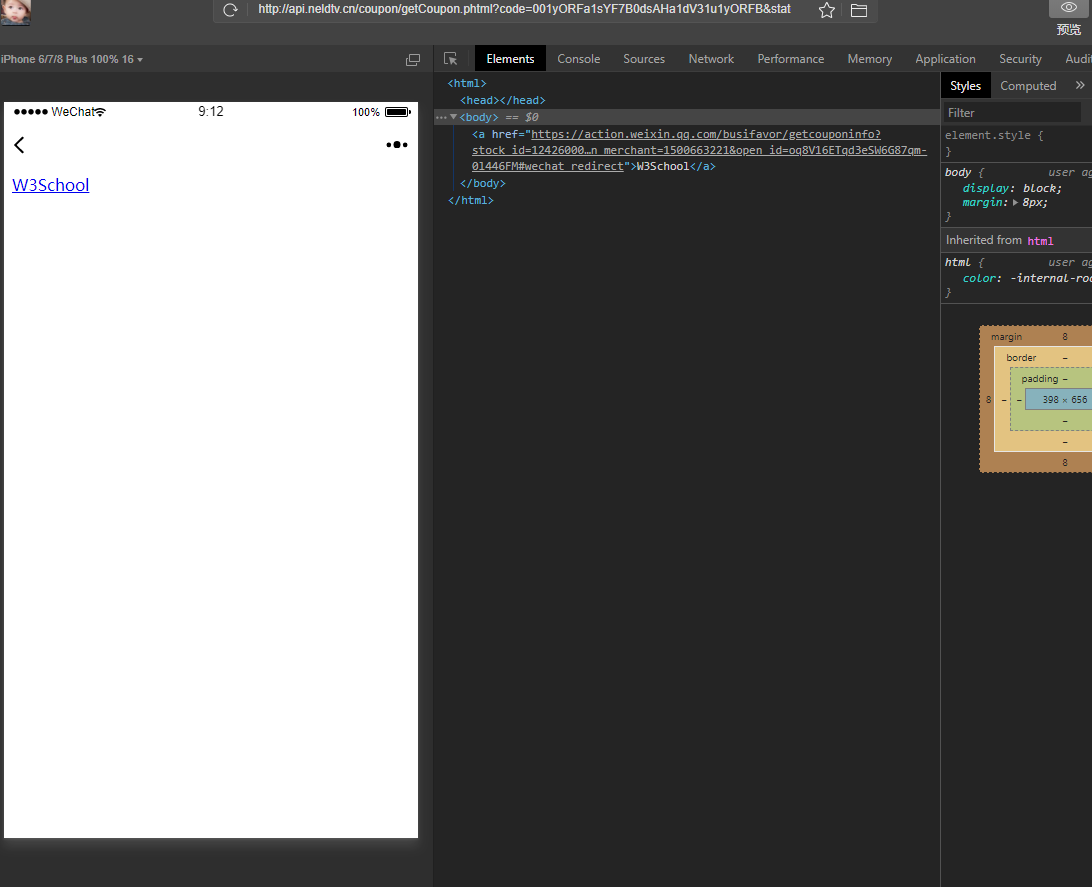The image size is (1092, 887).
Task: Select the <head></head> node
Action: click(502, 100)
